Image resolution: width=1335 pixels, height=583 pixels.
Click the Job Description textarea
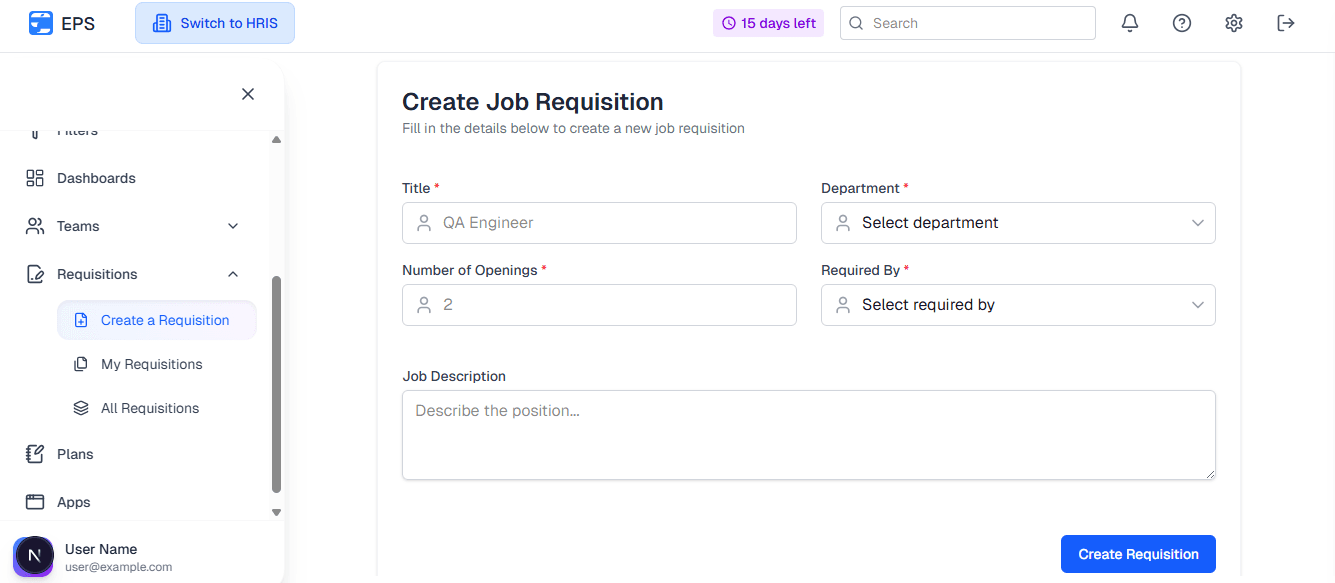tap(809, 435)
